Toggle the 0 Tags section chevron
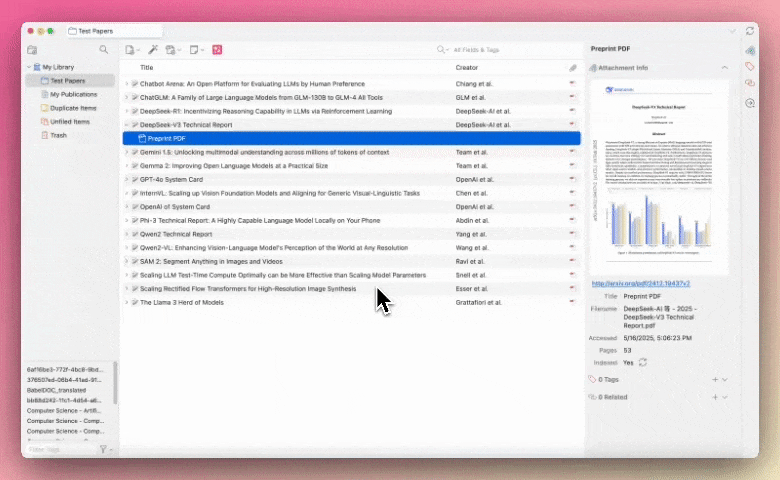The height and width of the screenshot is (480, 780). pos(725,380)
